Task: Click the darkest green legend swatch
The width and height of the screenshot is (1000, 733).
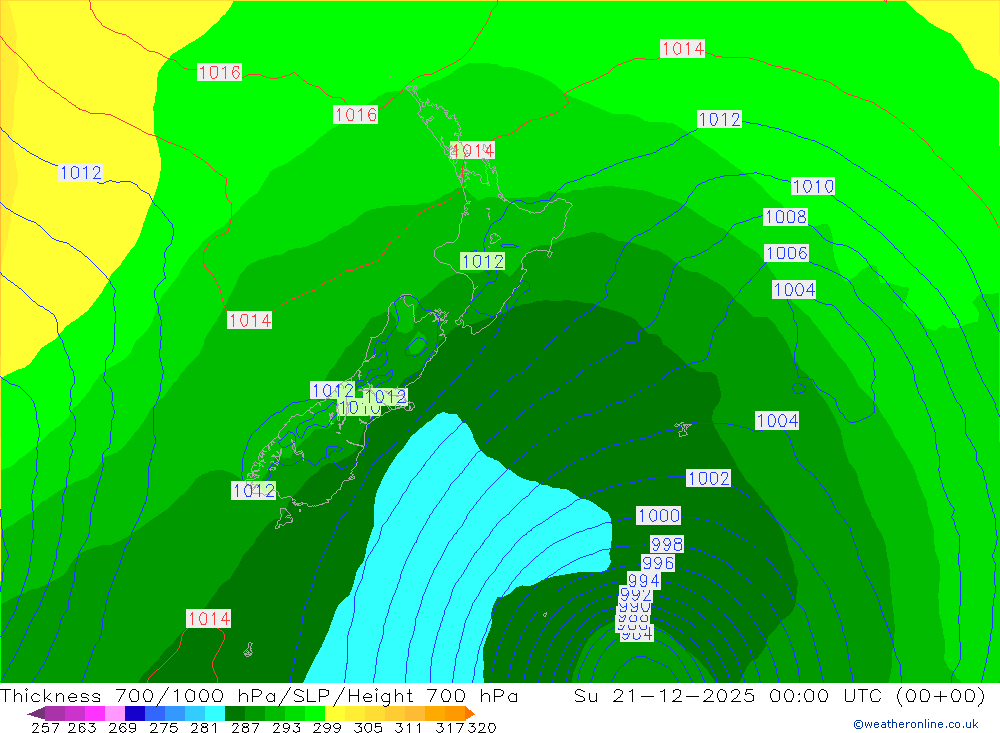Action: [x=235, y=713]
